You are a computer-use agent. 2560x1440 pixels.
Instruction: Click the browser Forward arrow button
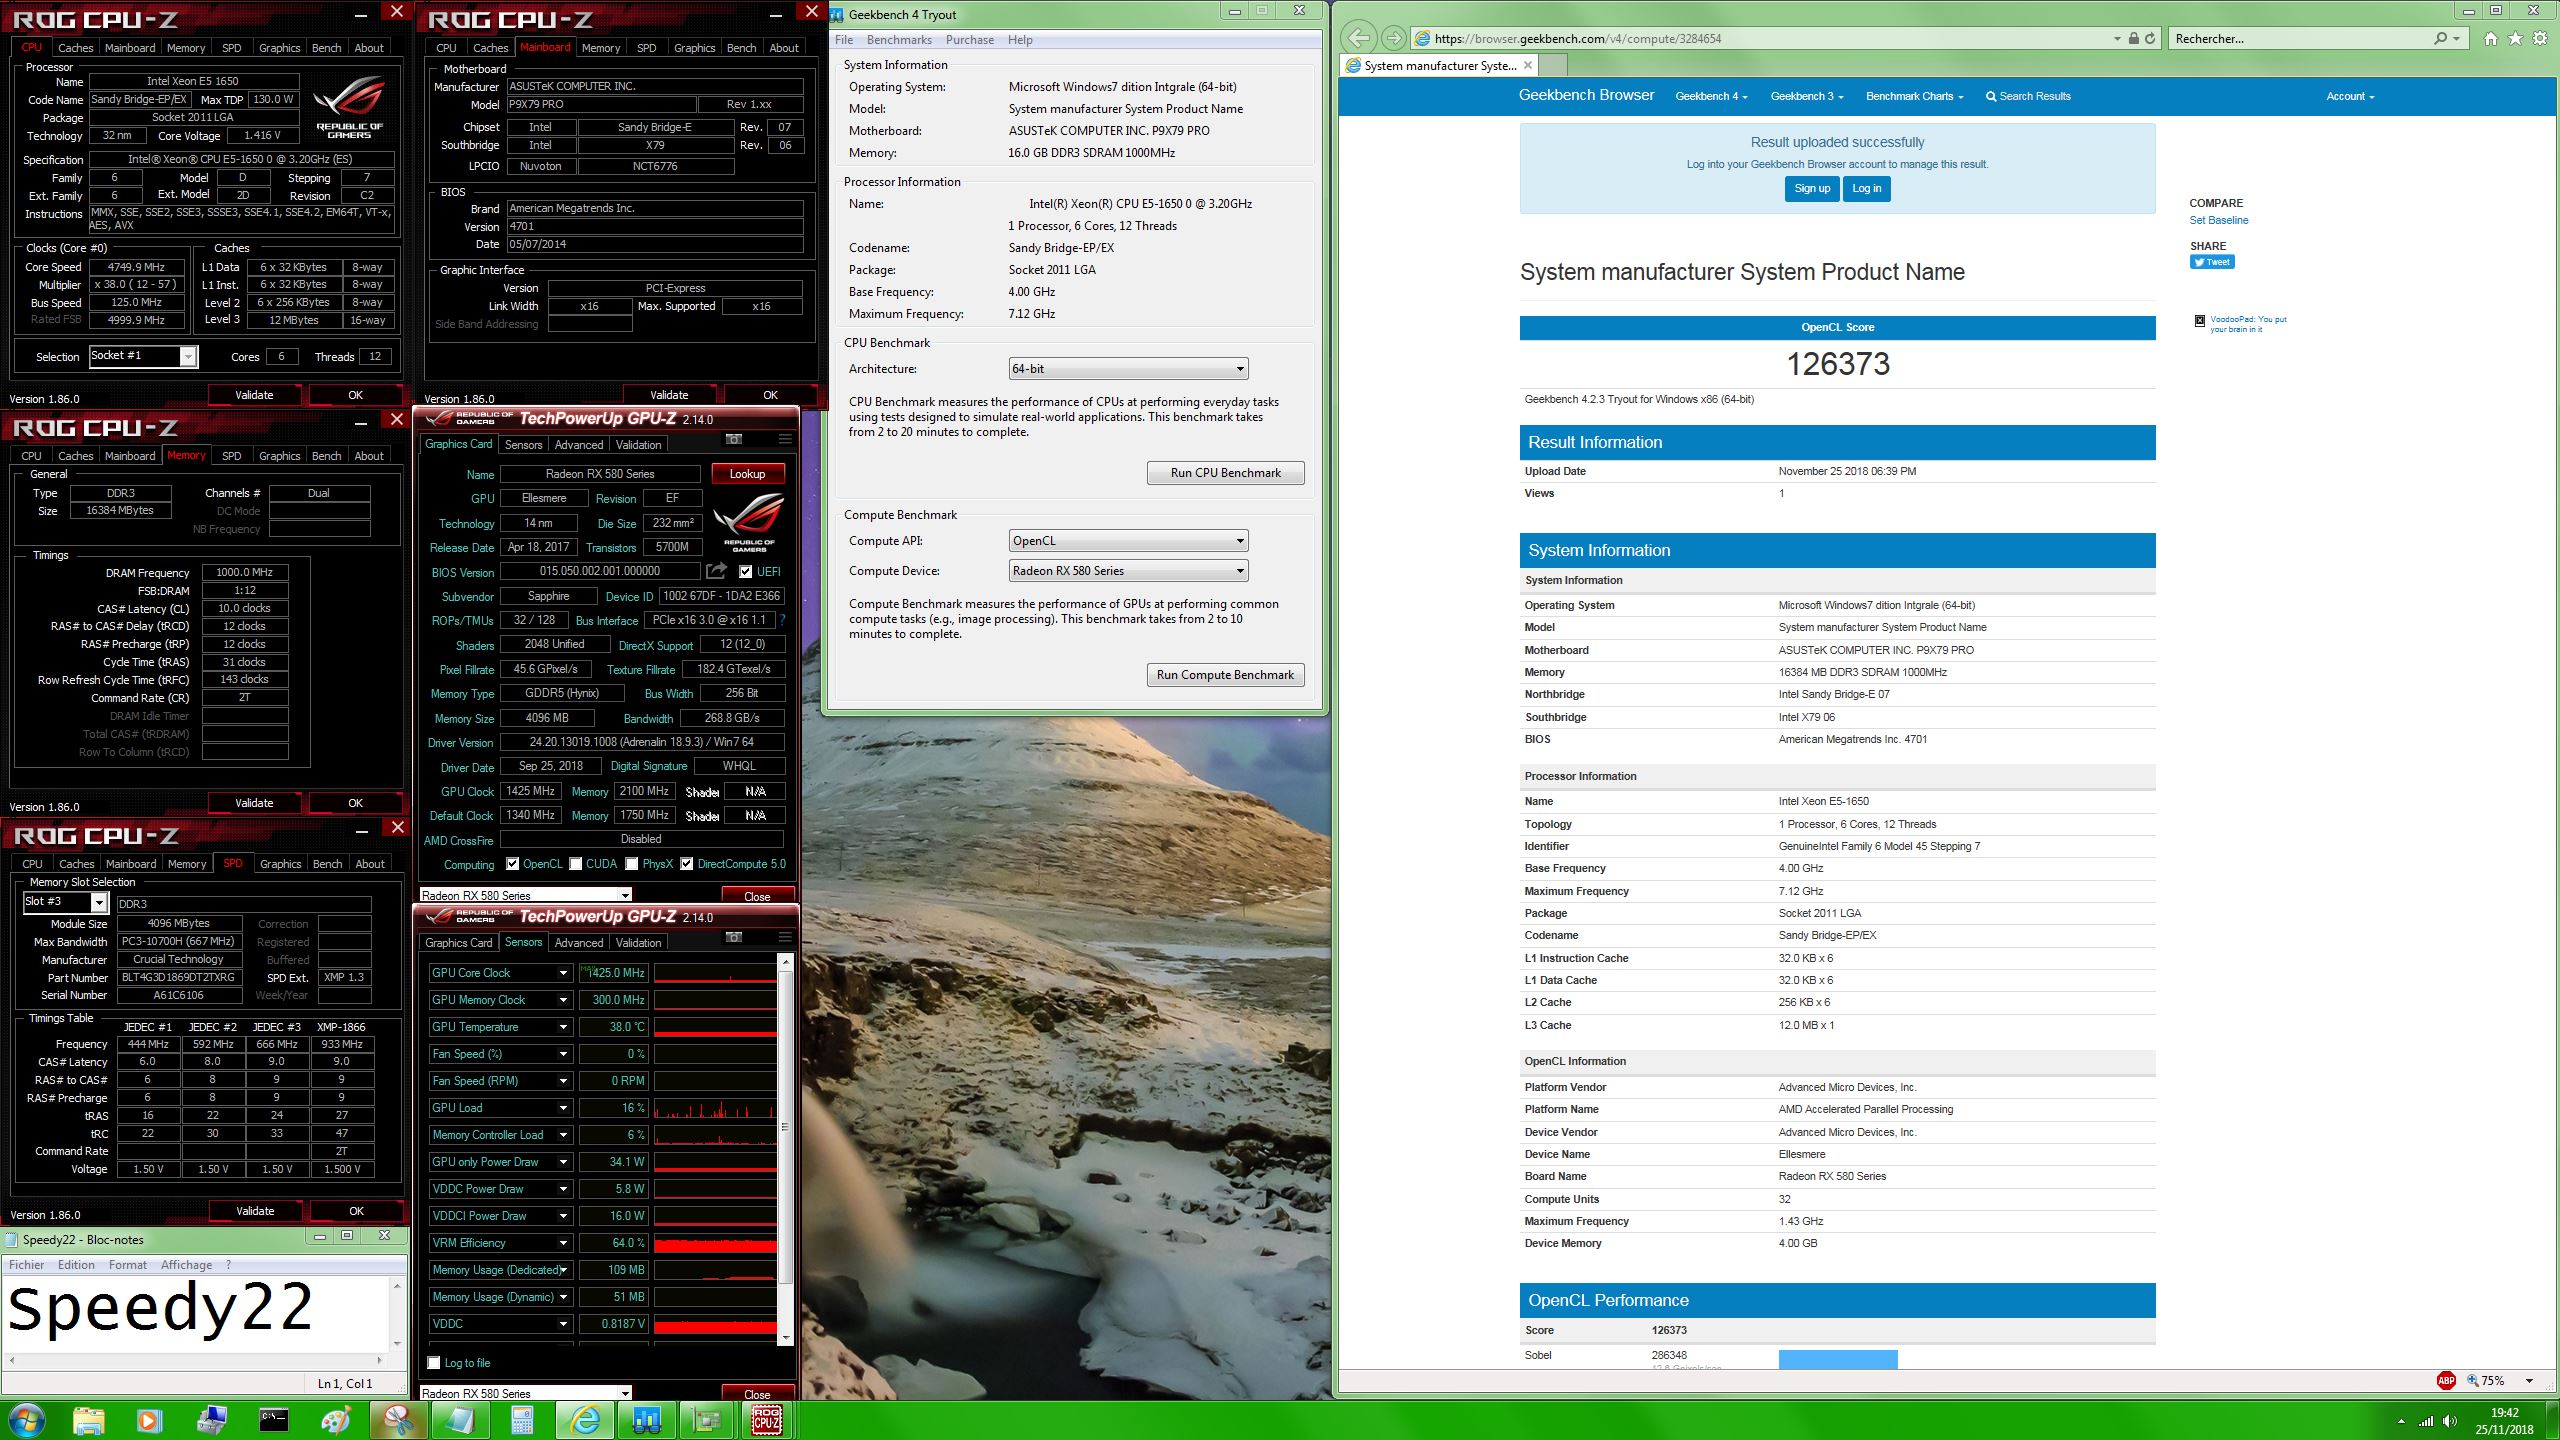point(1393,38)
